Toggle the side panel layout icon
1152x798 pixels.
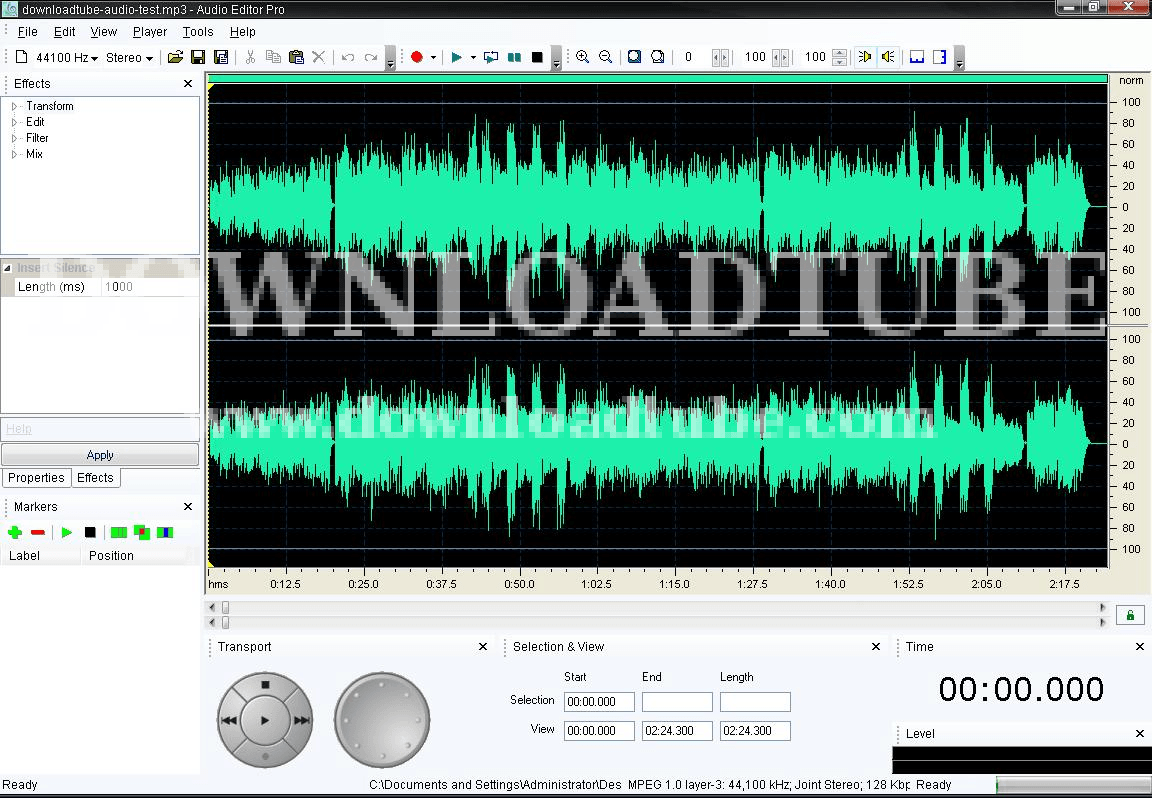click(x=940, y=57)
